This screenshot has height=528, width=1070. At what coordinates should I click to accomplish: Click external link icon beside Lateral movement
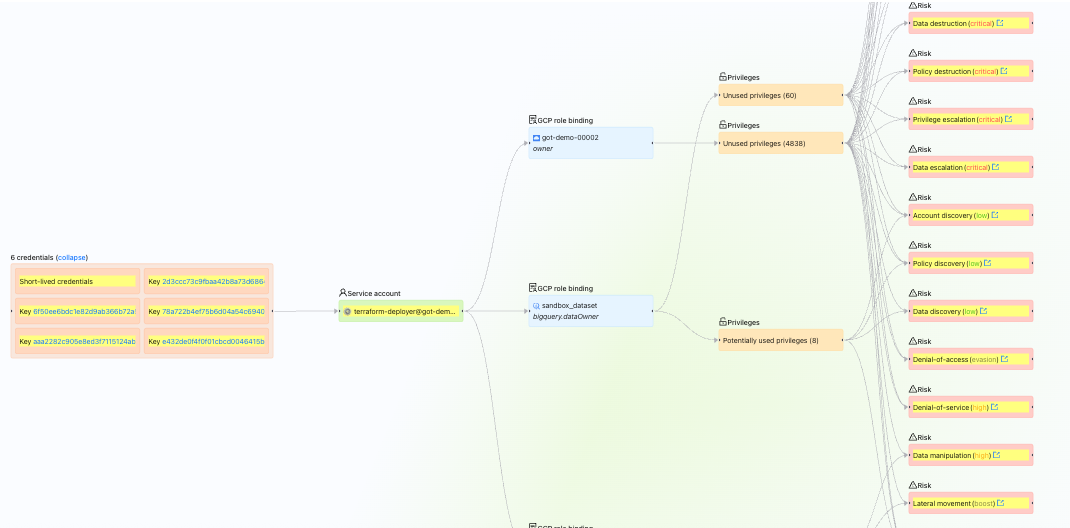click(1000, 503)
